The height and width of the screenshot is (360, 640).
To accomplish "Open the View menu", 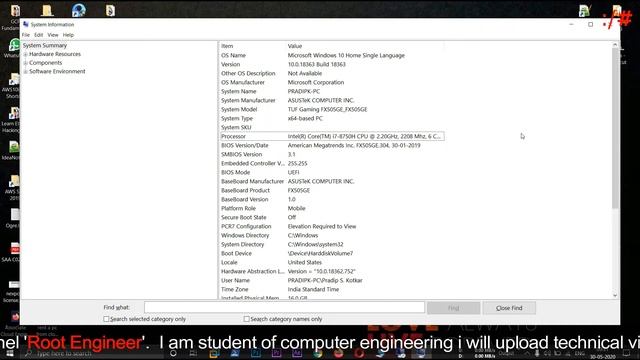I will coord(53,35).
